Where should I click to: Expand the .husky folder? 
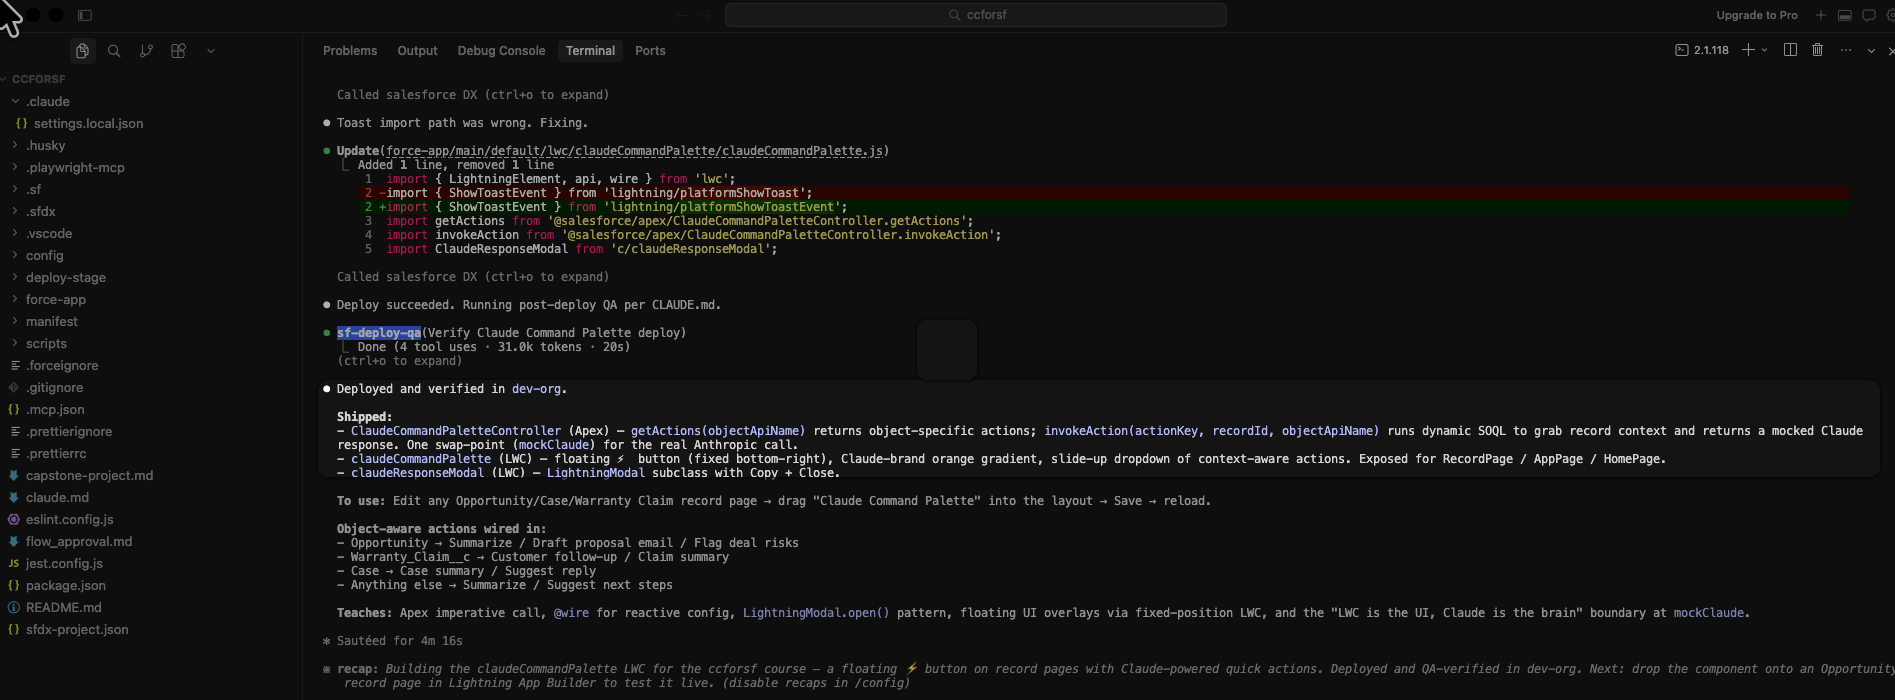[46, 146]
